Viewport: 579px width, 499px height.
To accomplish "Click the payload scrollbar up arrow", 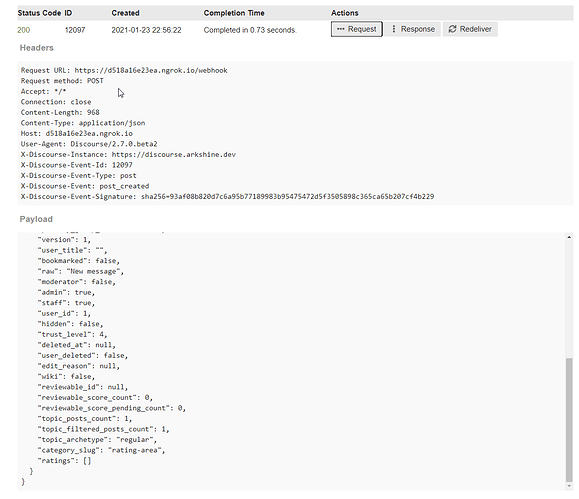I will 569,237.
